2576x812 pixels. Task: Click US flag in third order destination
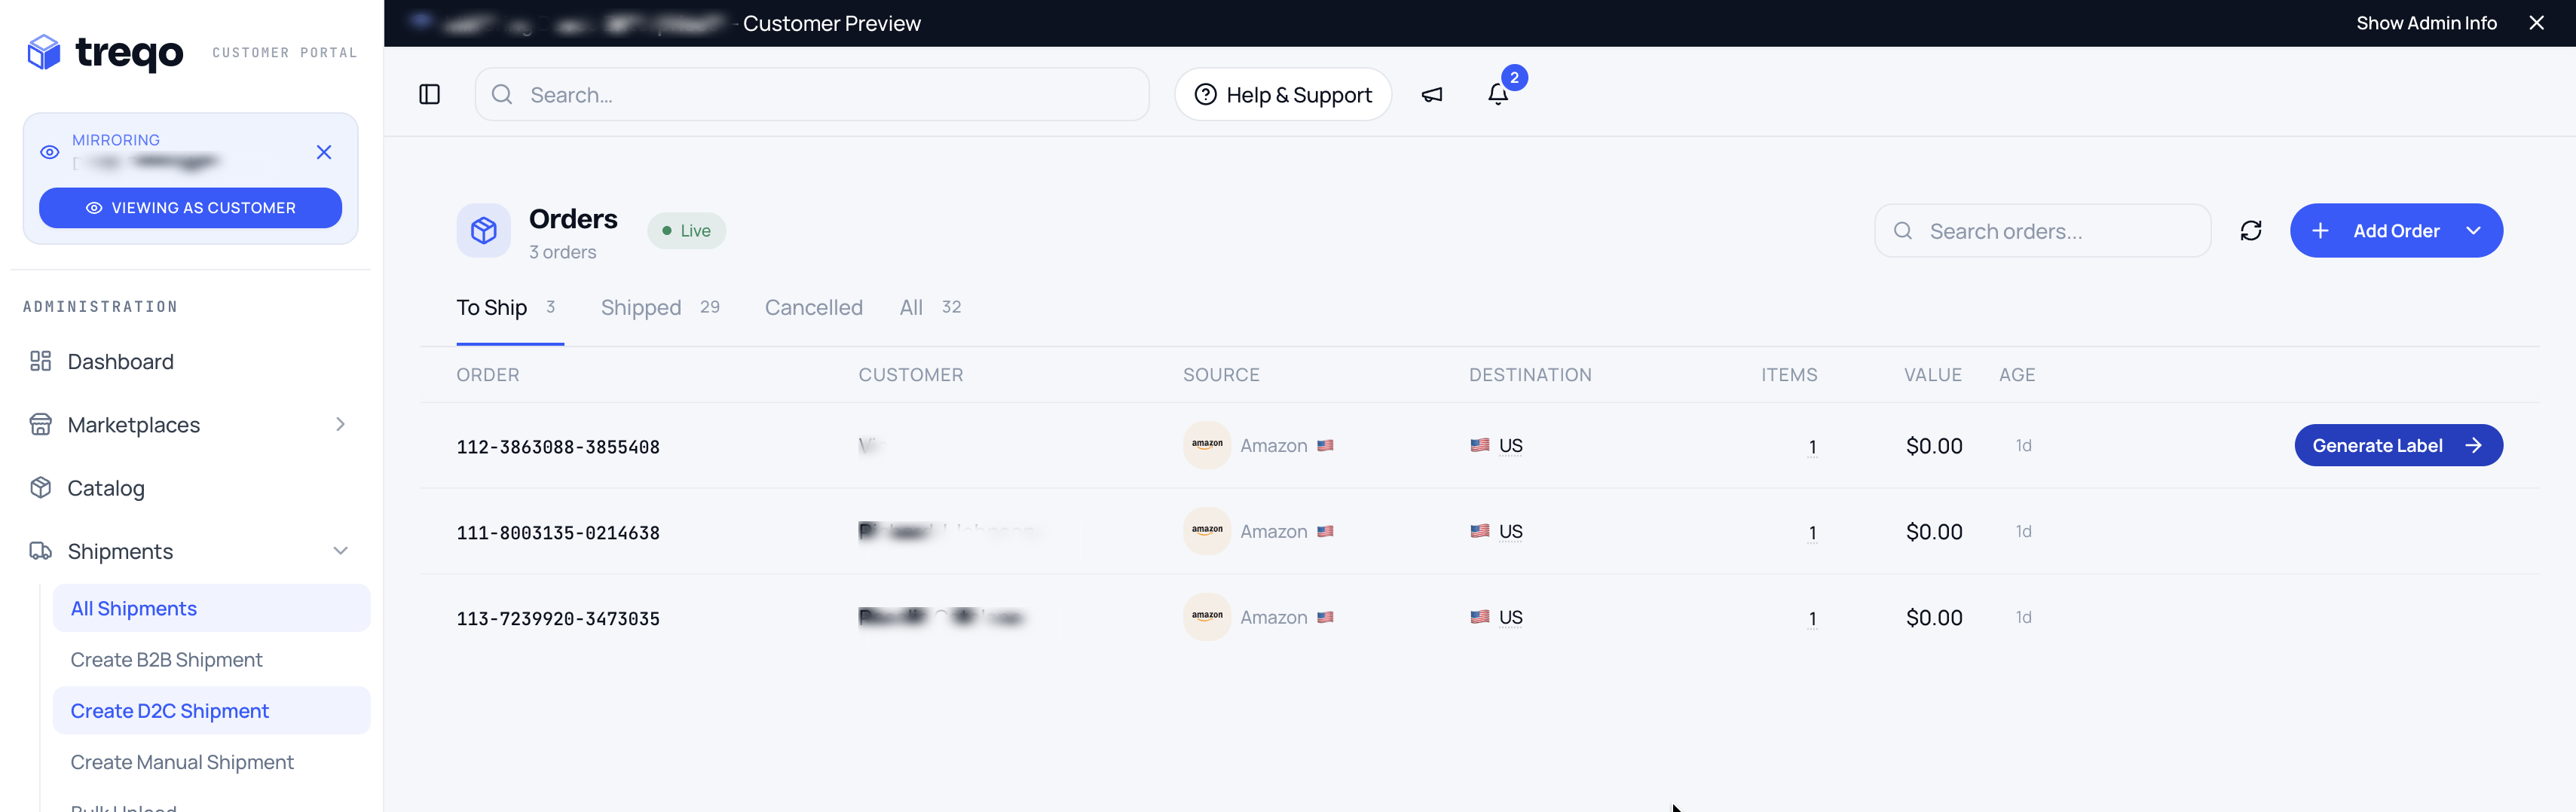click(x=1480, y=617)
